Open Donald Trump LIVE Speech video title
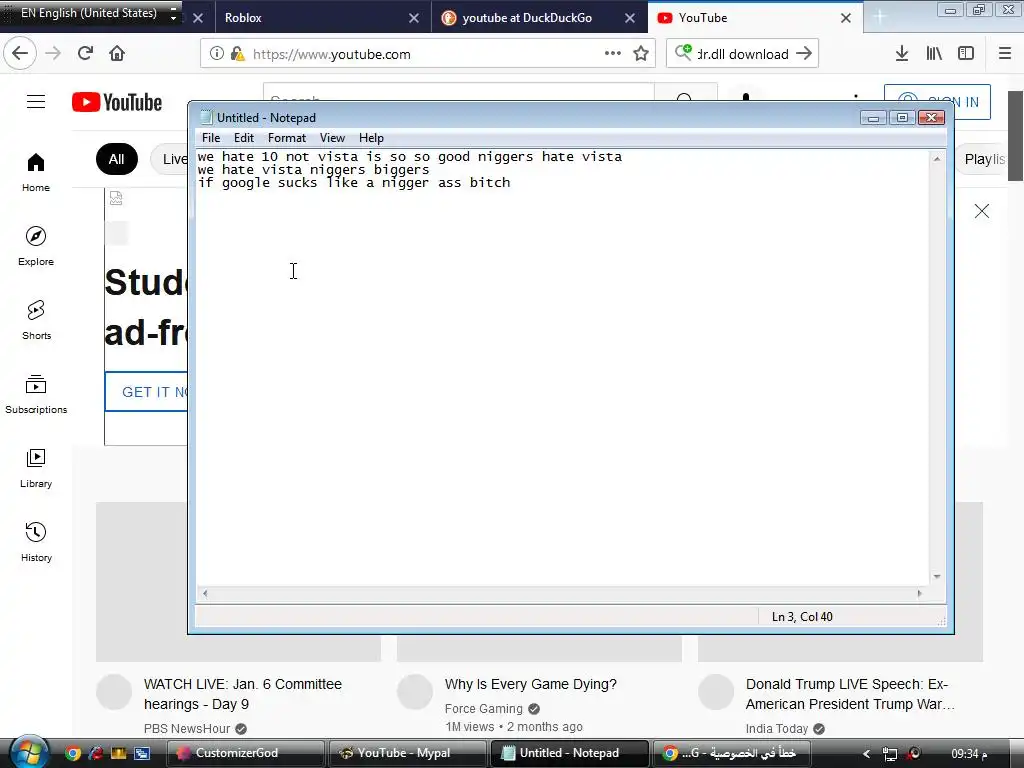Viewport: 1024px width, 768px height. 850,694
